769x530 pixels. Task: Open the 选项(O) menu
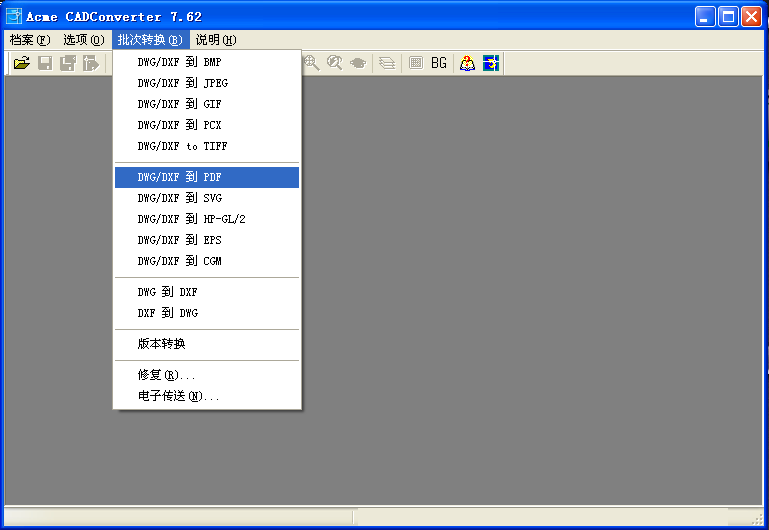(84, 40)
